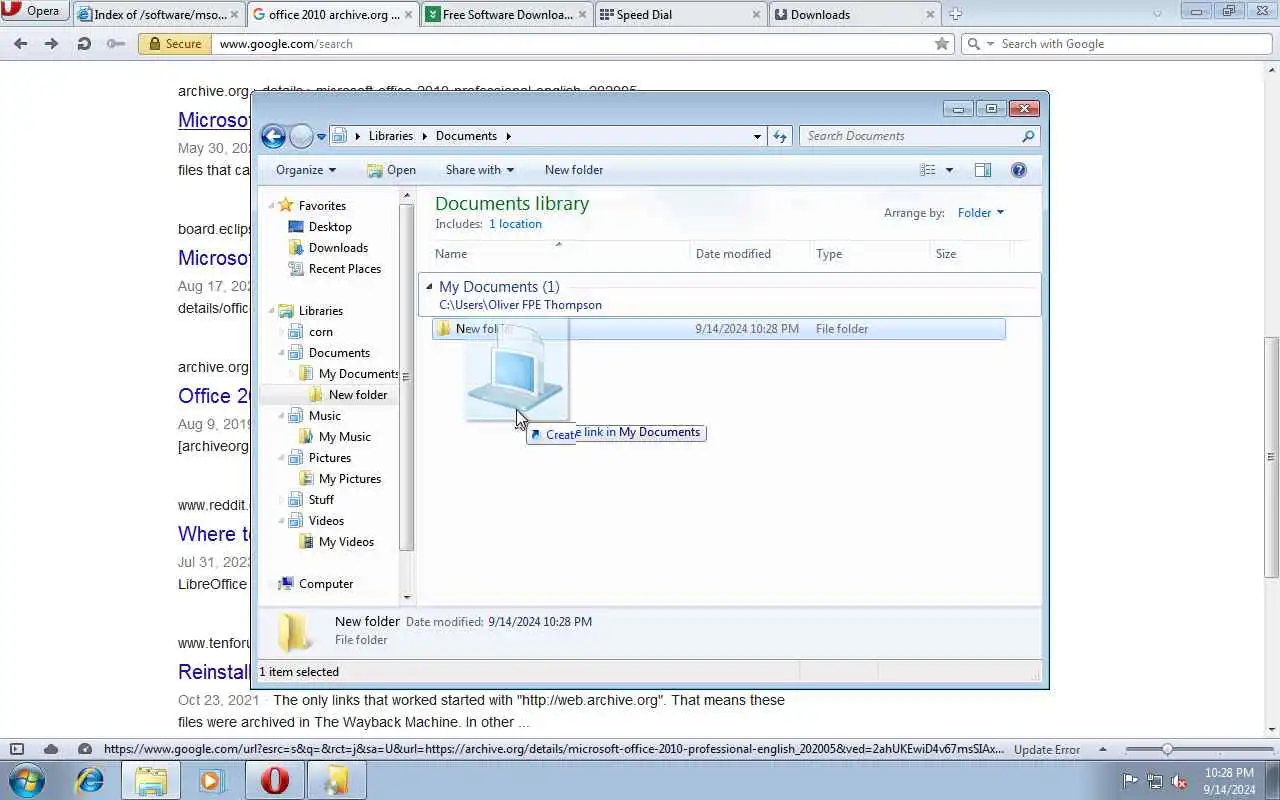Open a new Opera tab
1280x800 pixels.
(x=955, y=14)
